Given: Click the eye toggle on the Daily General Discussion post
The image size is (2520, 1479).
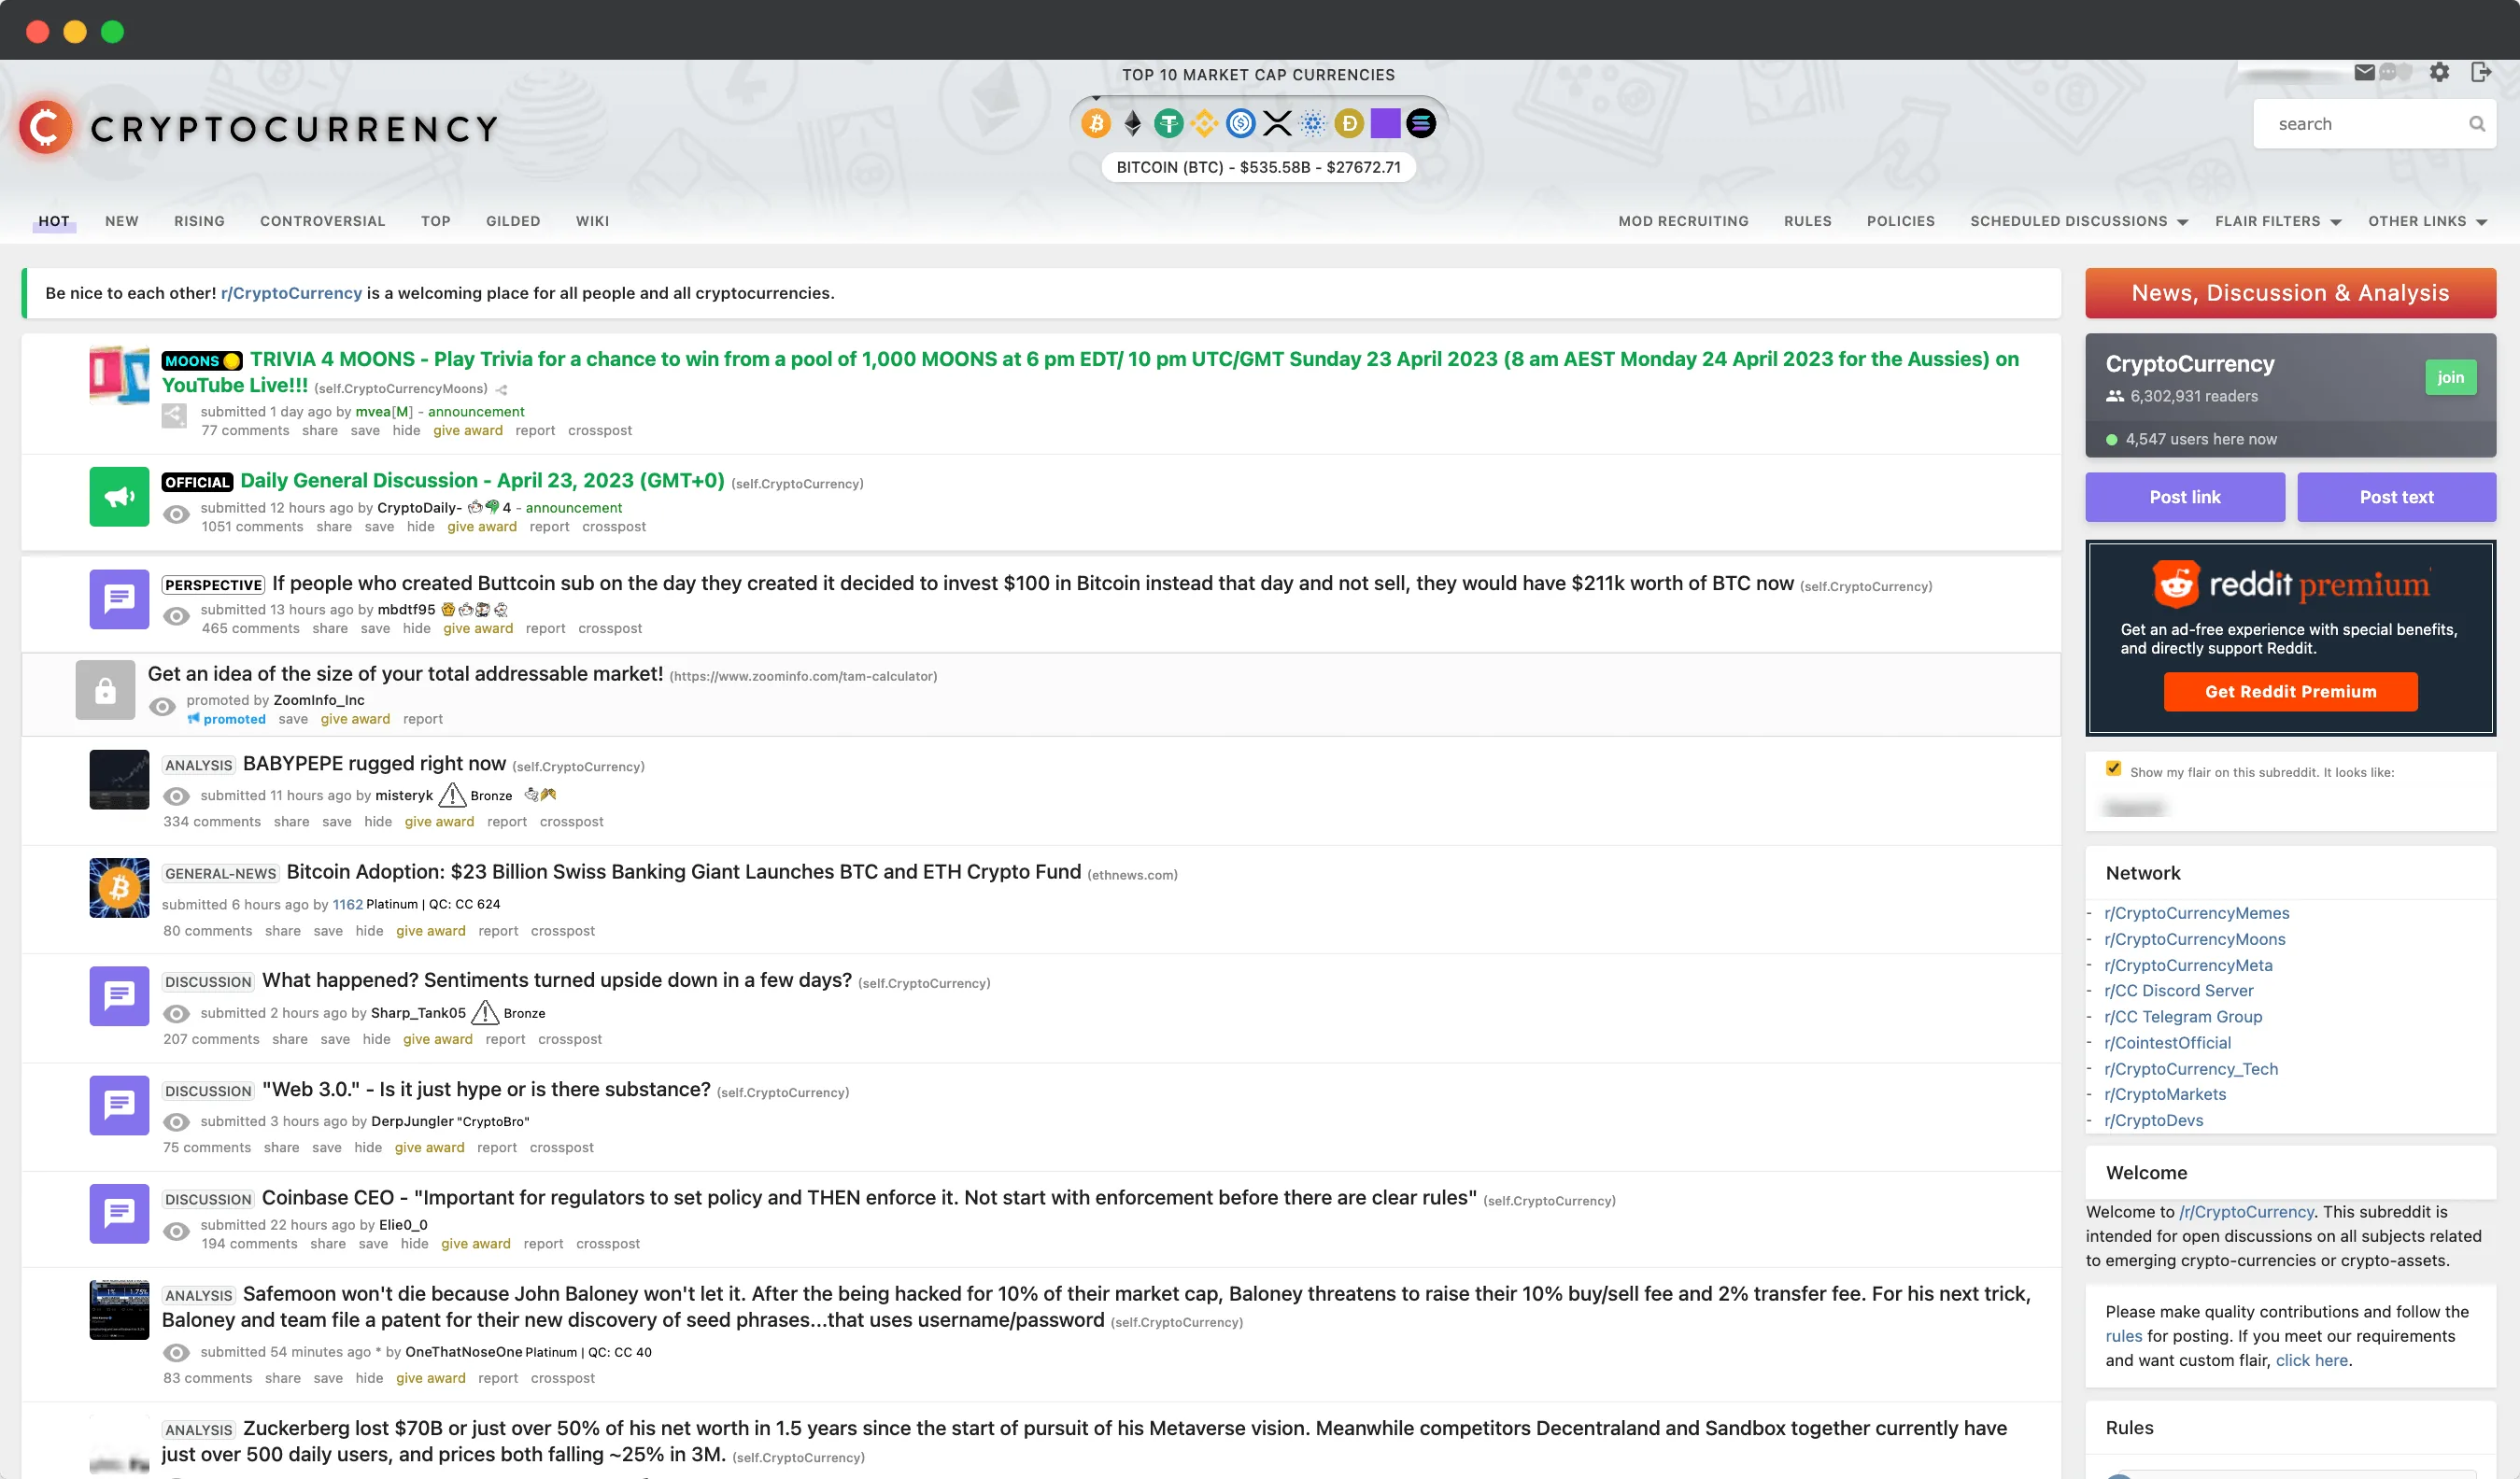Looking at the screenshot, I should coord(176,514).
